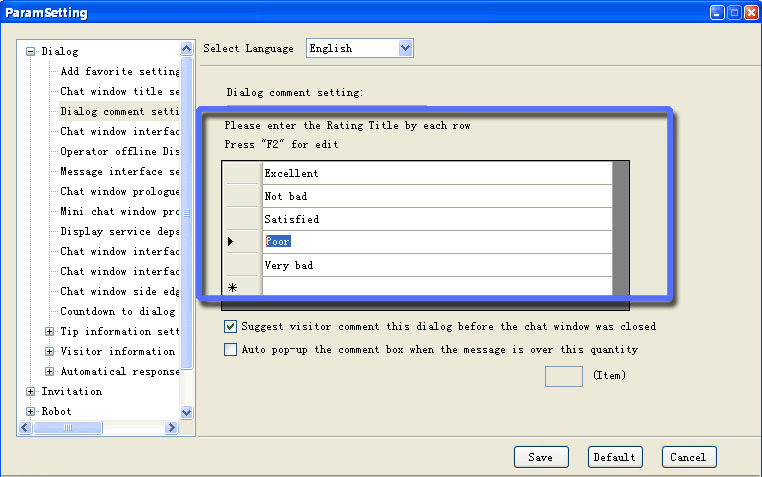Click the Cancel button
The width and height of the screenshot is (762, 477).
tap(689, 457)
